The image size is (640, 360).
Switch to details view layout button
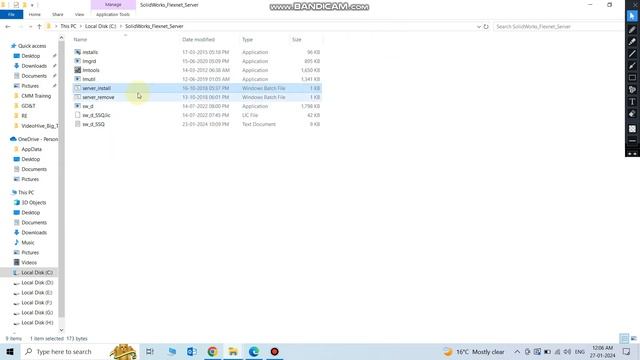(x=624, y=338)
